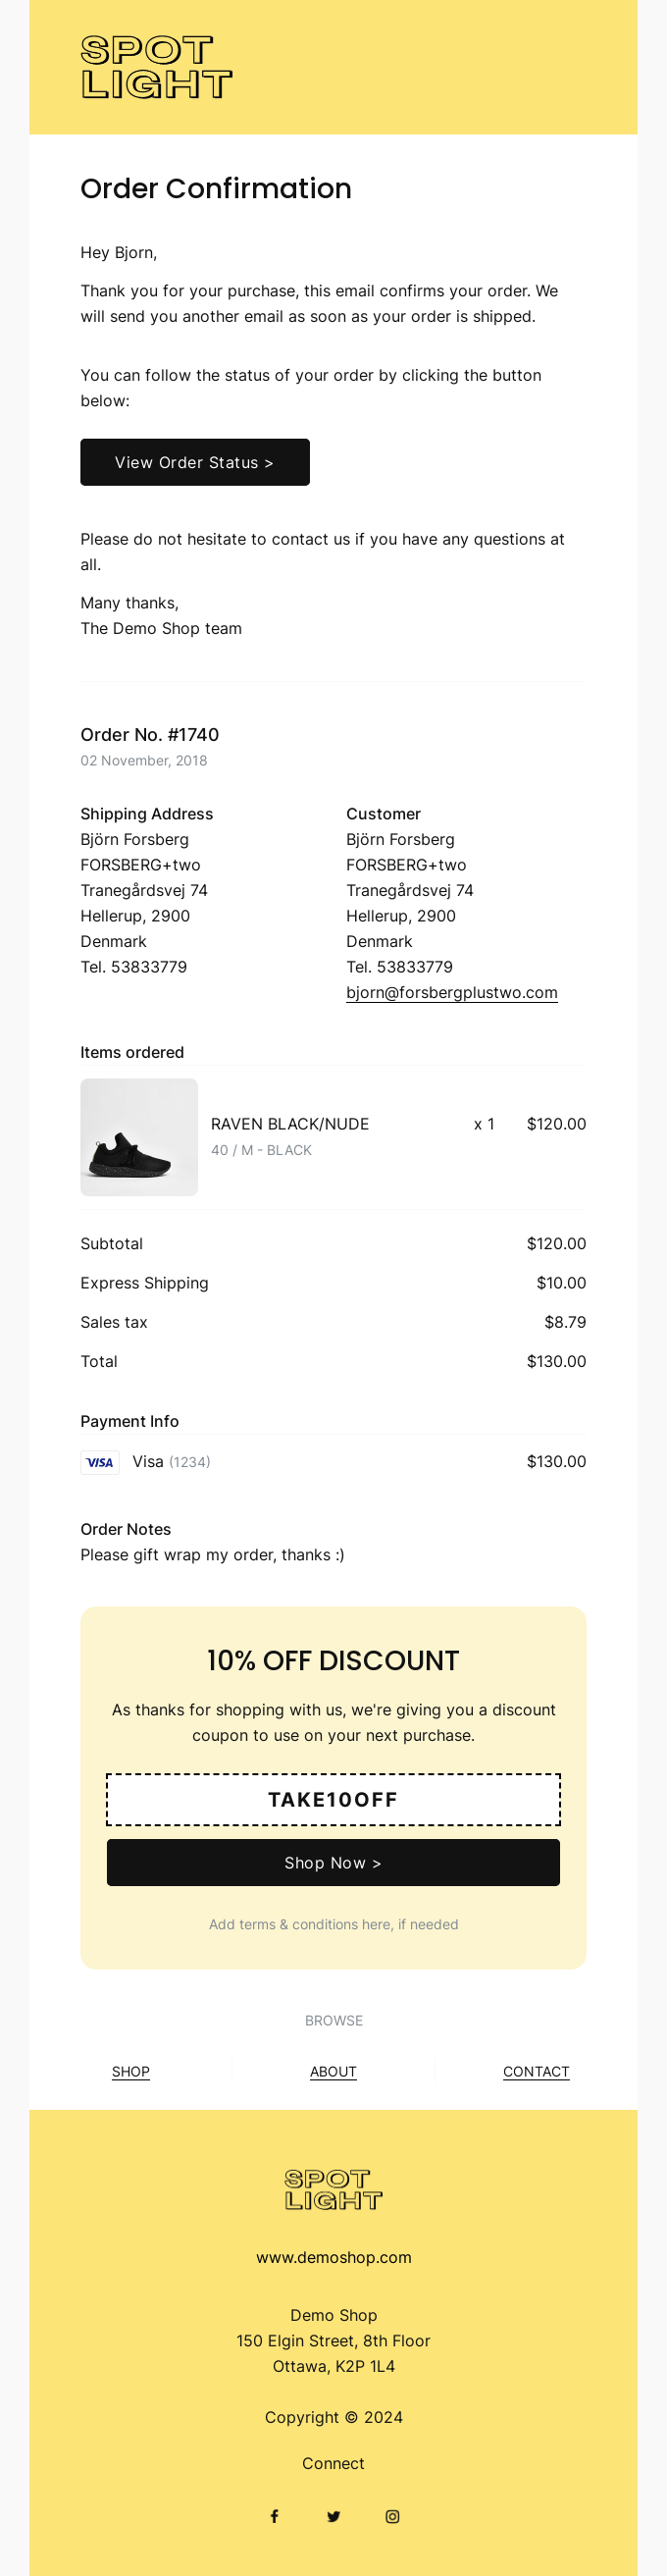Open the bjorn@forsbergplustwo.com email link
This screenshot has width=667, height=2576.
[451, 992]
